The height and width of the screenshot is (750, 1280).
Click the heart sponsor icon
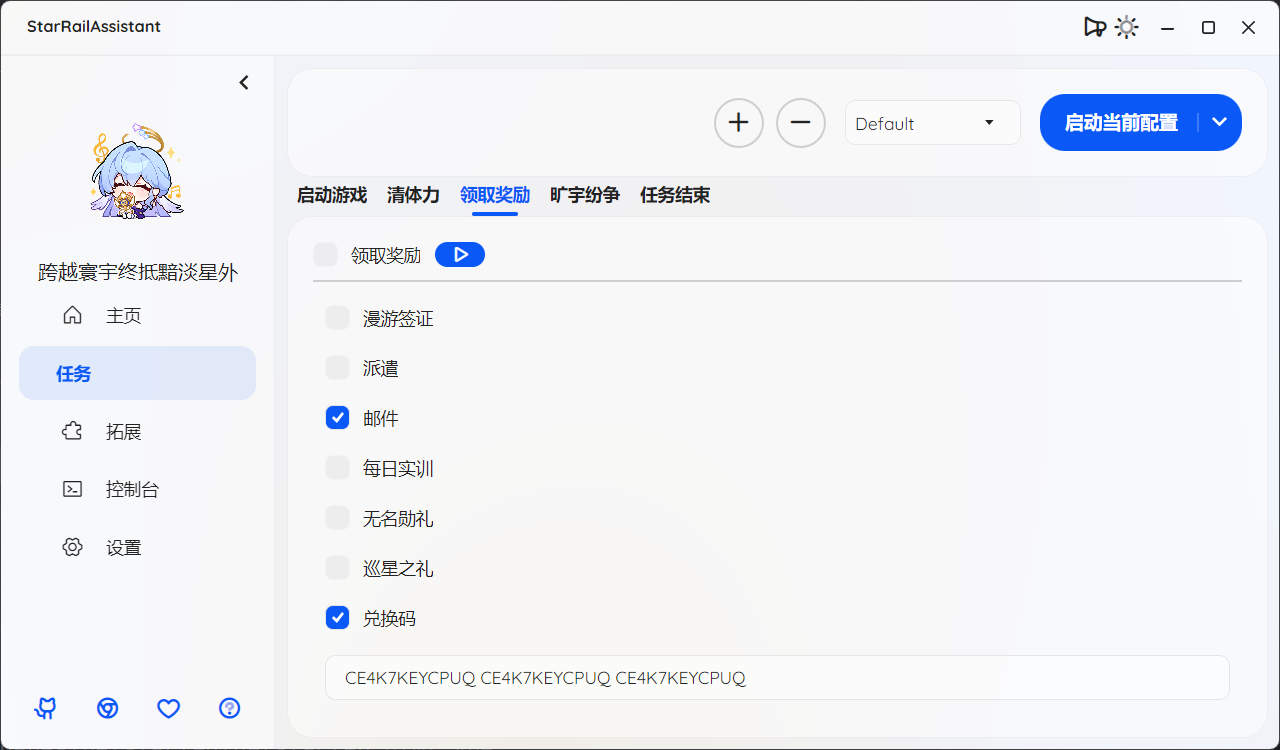[x=168, y=708]
